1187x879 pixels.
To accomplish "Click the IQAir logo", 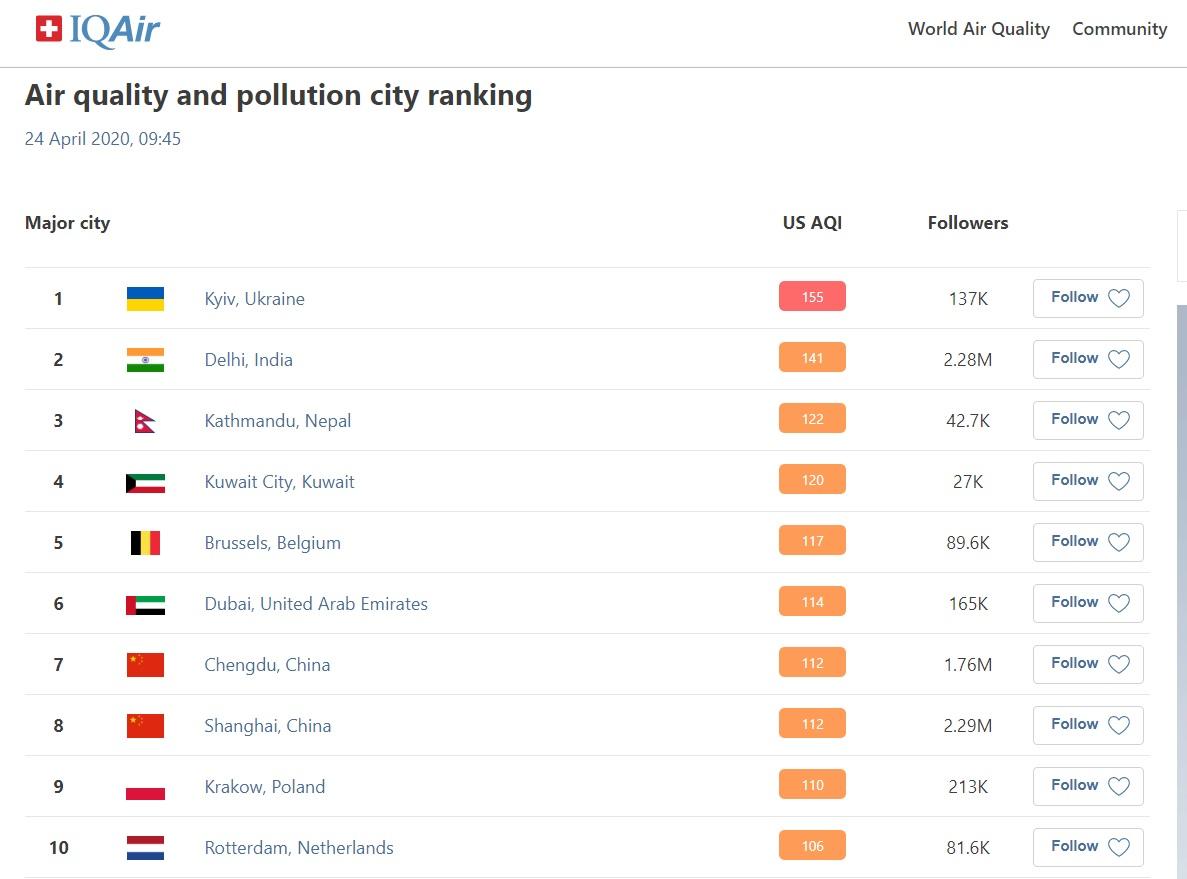I will tap(97, 30).
